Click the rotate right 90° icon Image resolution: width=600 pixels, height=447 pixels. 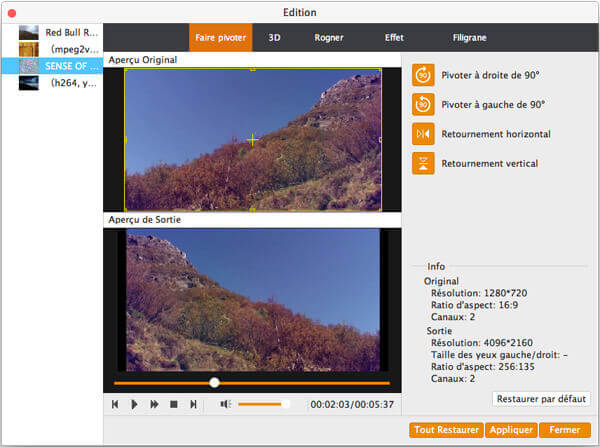click(423, 75)
